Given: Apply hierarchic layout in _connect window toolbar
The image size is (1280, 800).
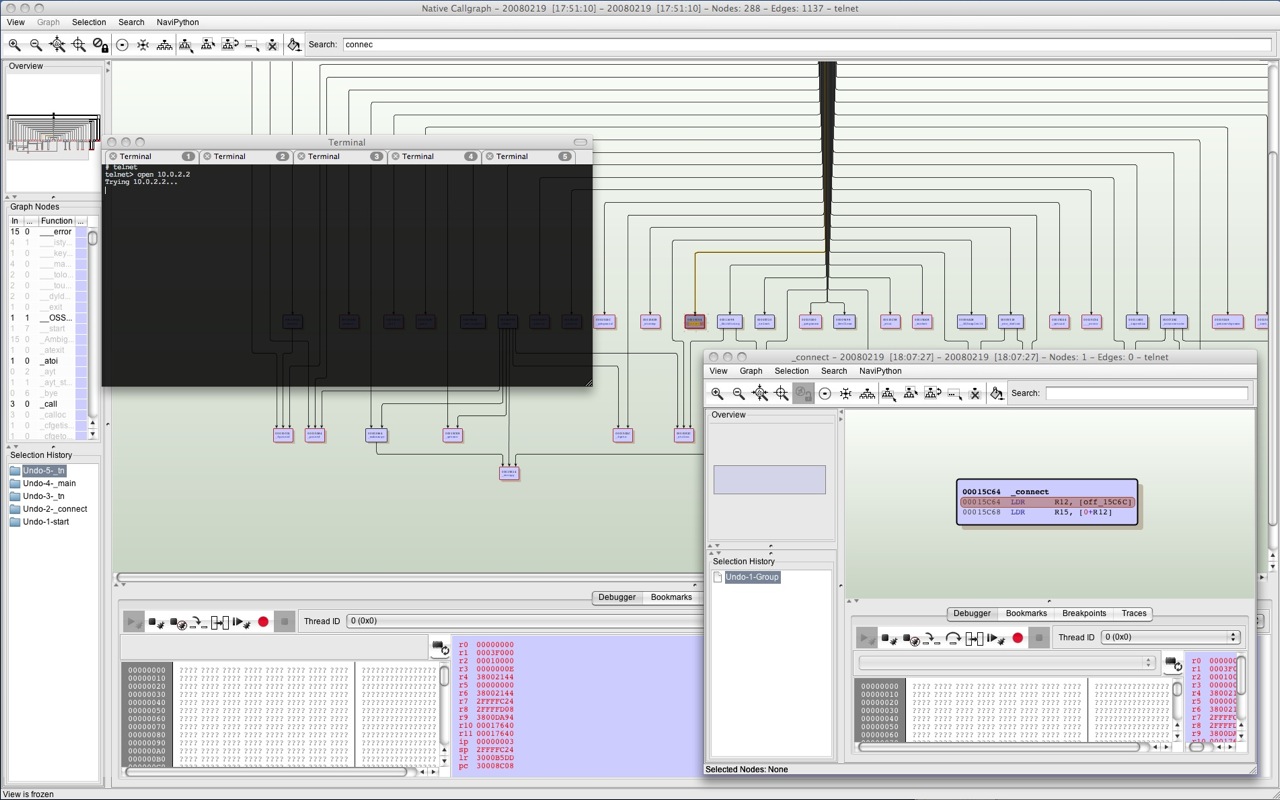Looking at the screenshot, I should click(867, 393).
